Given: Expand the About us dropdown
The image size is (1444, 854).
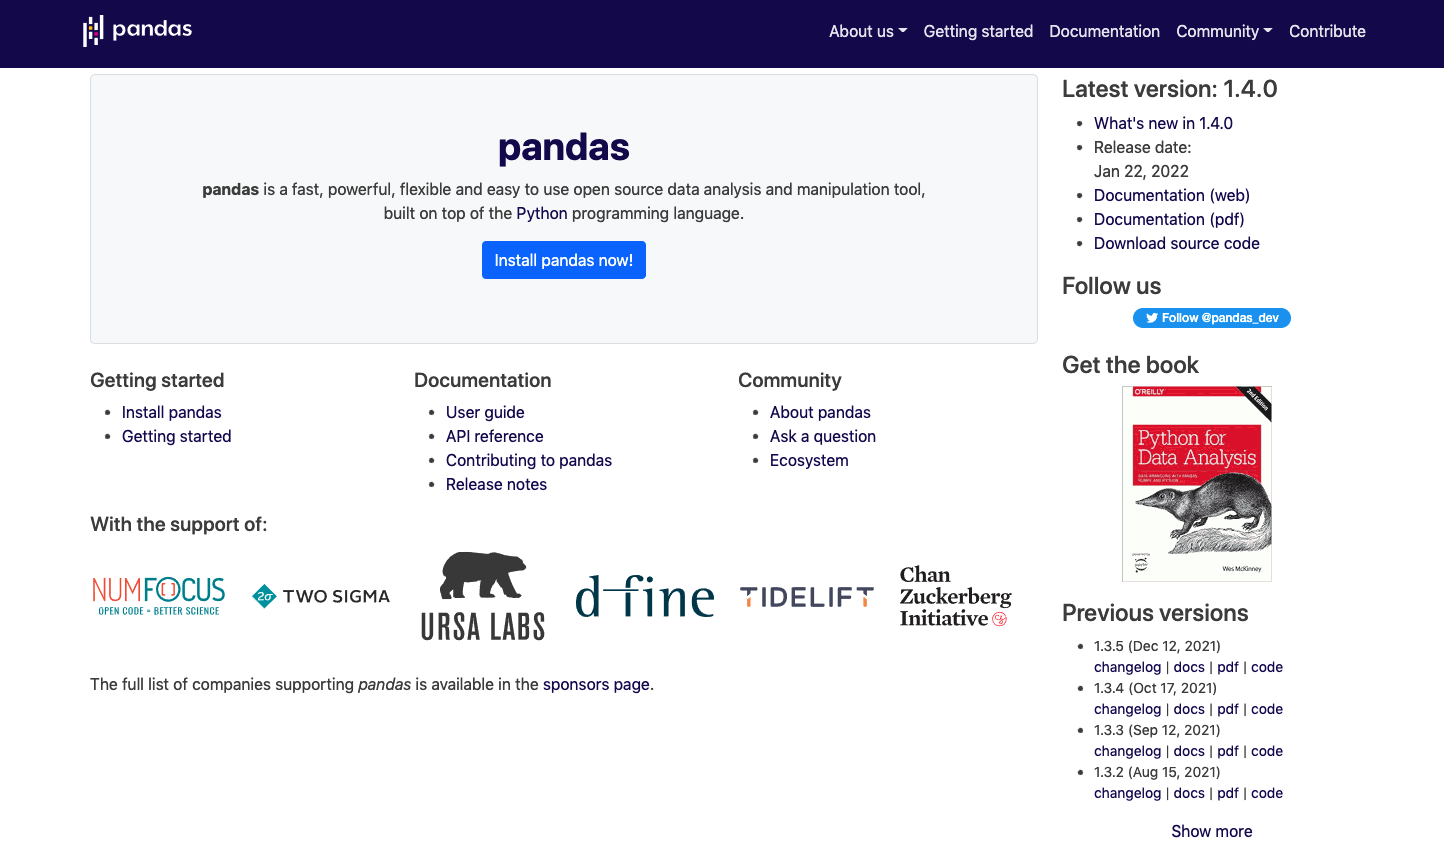Looking at the screenshot, I should pyautogui.click(x=868, y=31).
